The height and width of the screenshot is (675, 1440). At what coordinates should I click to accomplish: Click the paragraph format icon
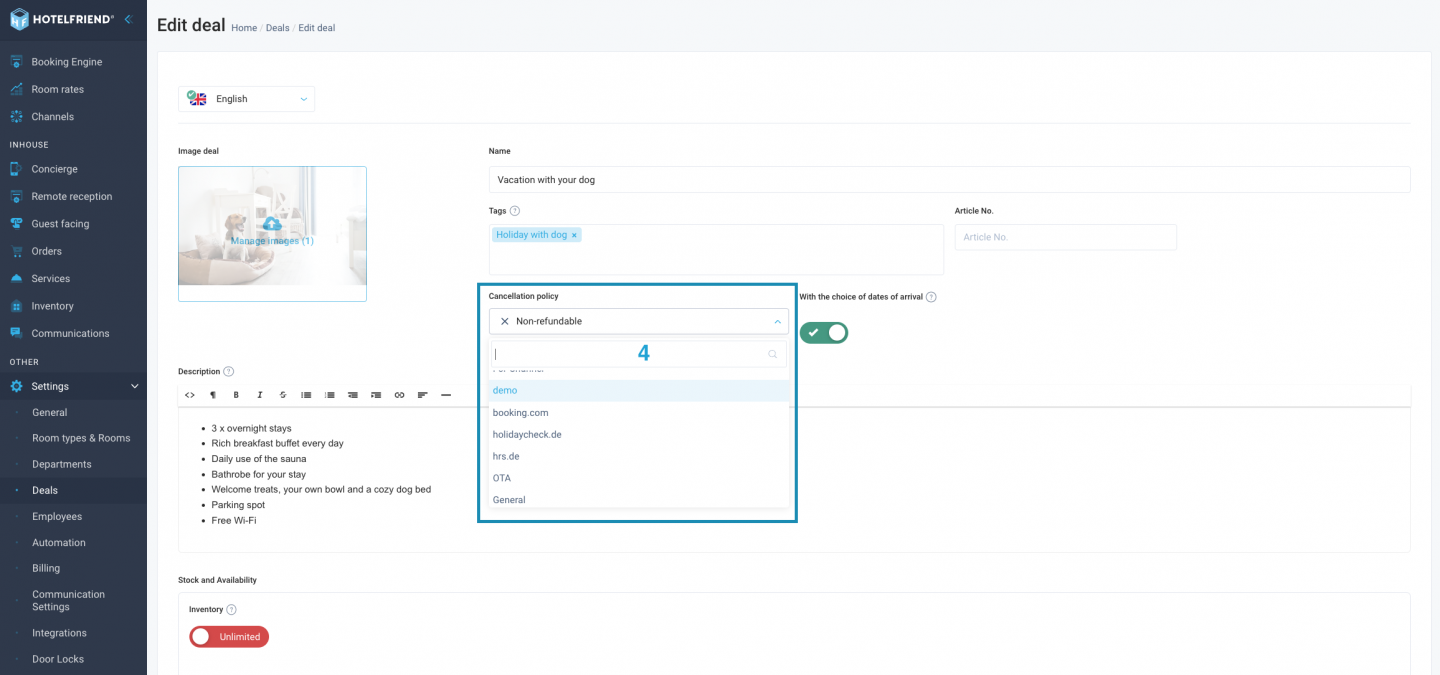(x=213, y=395)
